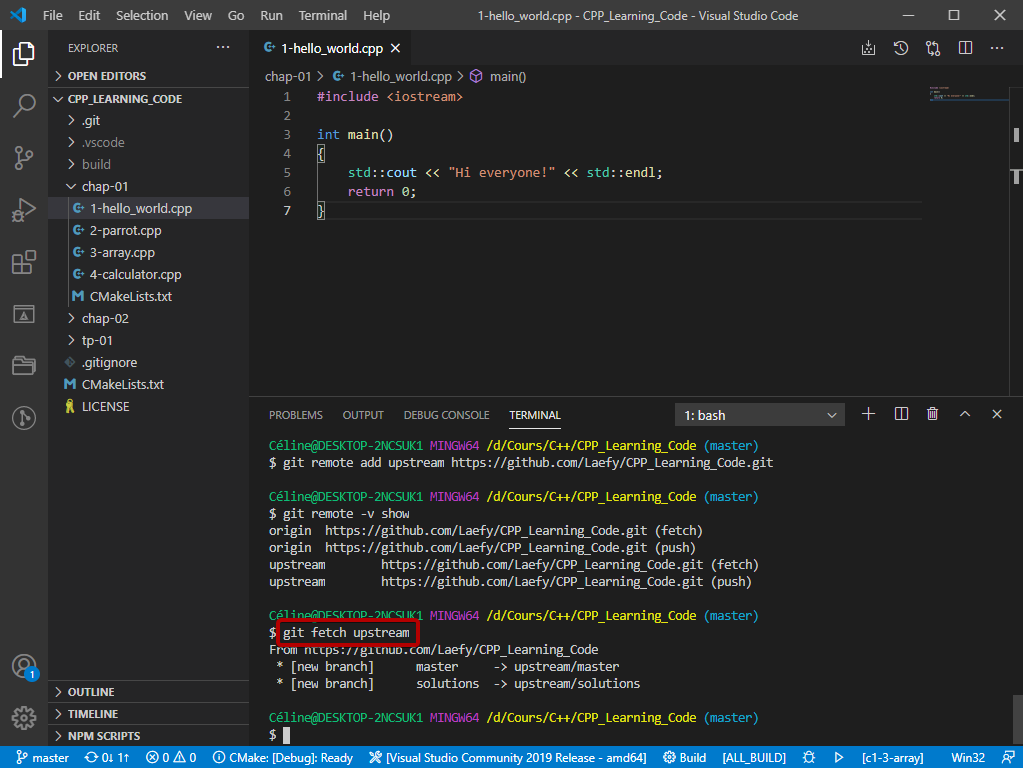Expand the Timeline section
Image resolution: width=1023 pixels, height=768 pixels.
[149, 714]
